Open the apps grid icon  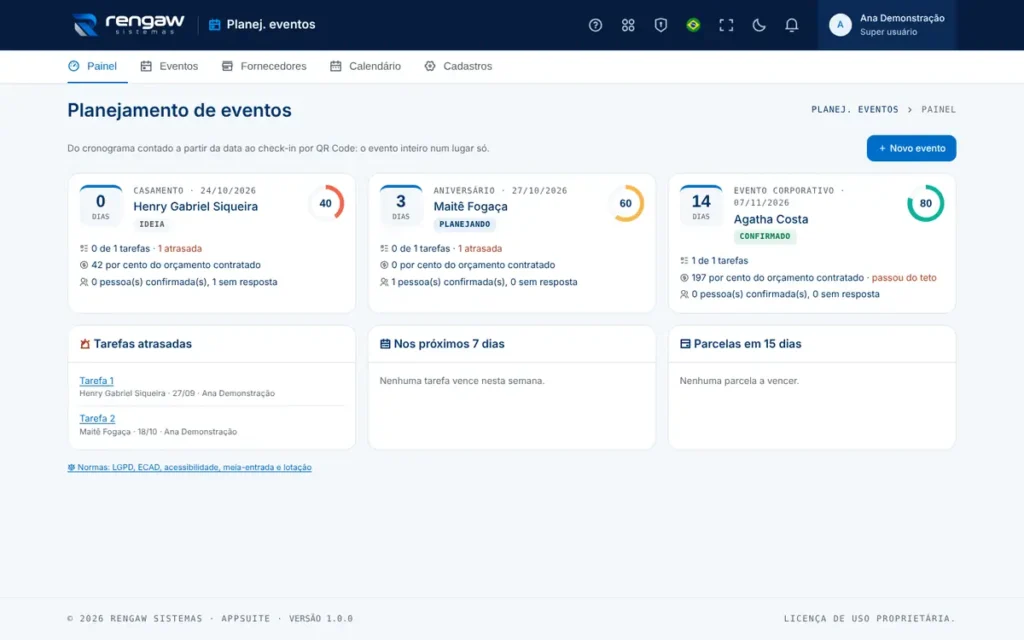pos(628,25)
